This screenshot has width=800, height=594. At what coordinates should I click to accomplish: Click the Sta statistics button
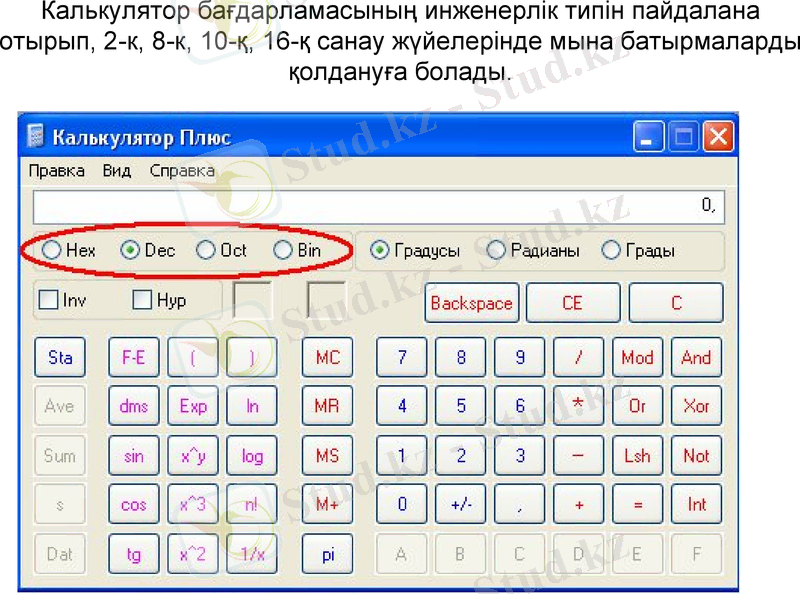pos(60,358)
